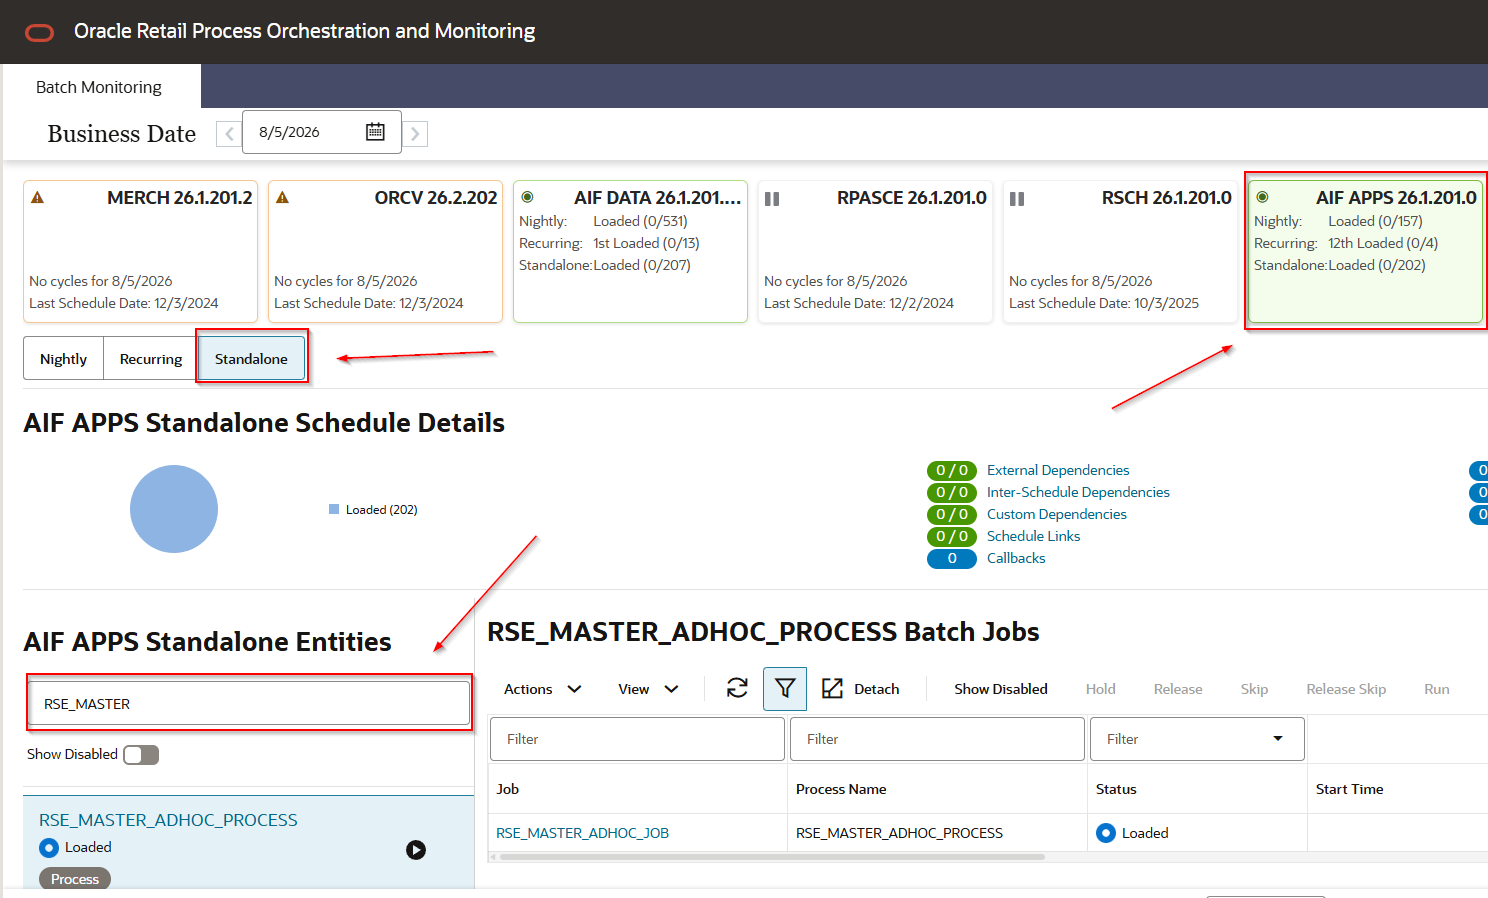Click Loaded status icon under RSE_MASTER_ADHOC_PROCESS entity
1488x898 pixels.
(x=49, y=848)
